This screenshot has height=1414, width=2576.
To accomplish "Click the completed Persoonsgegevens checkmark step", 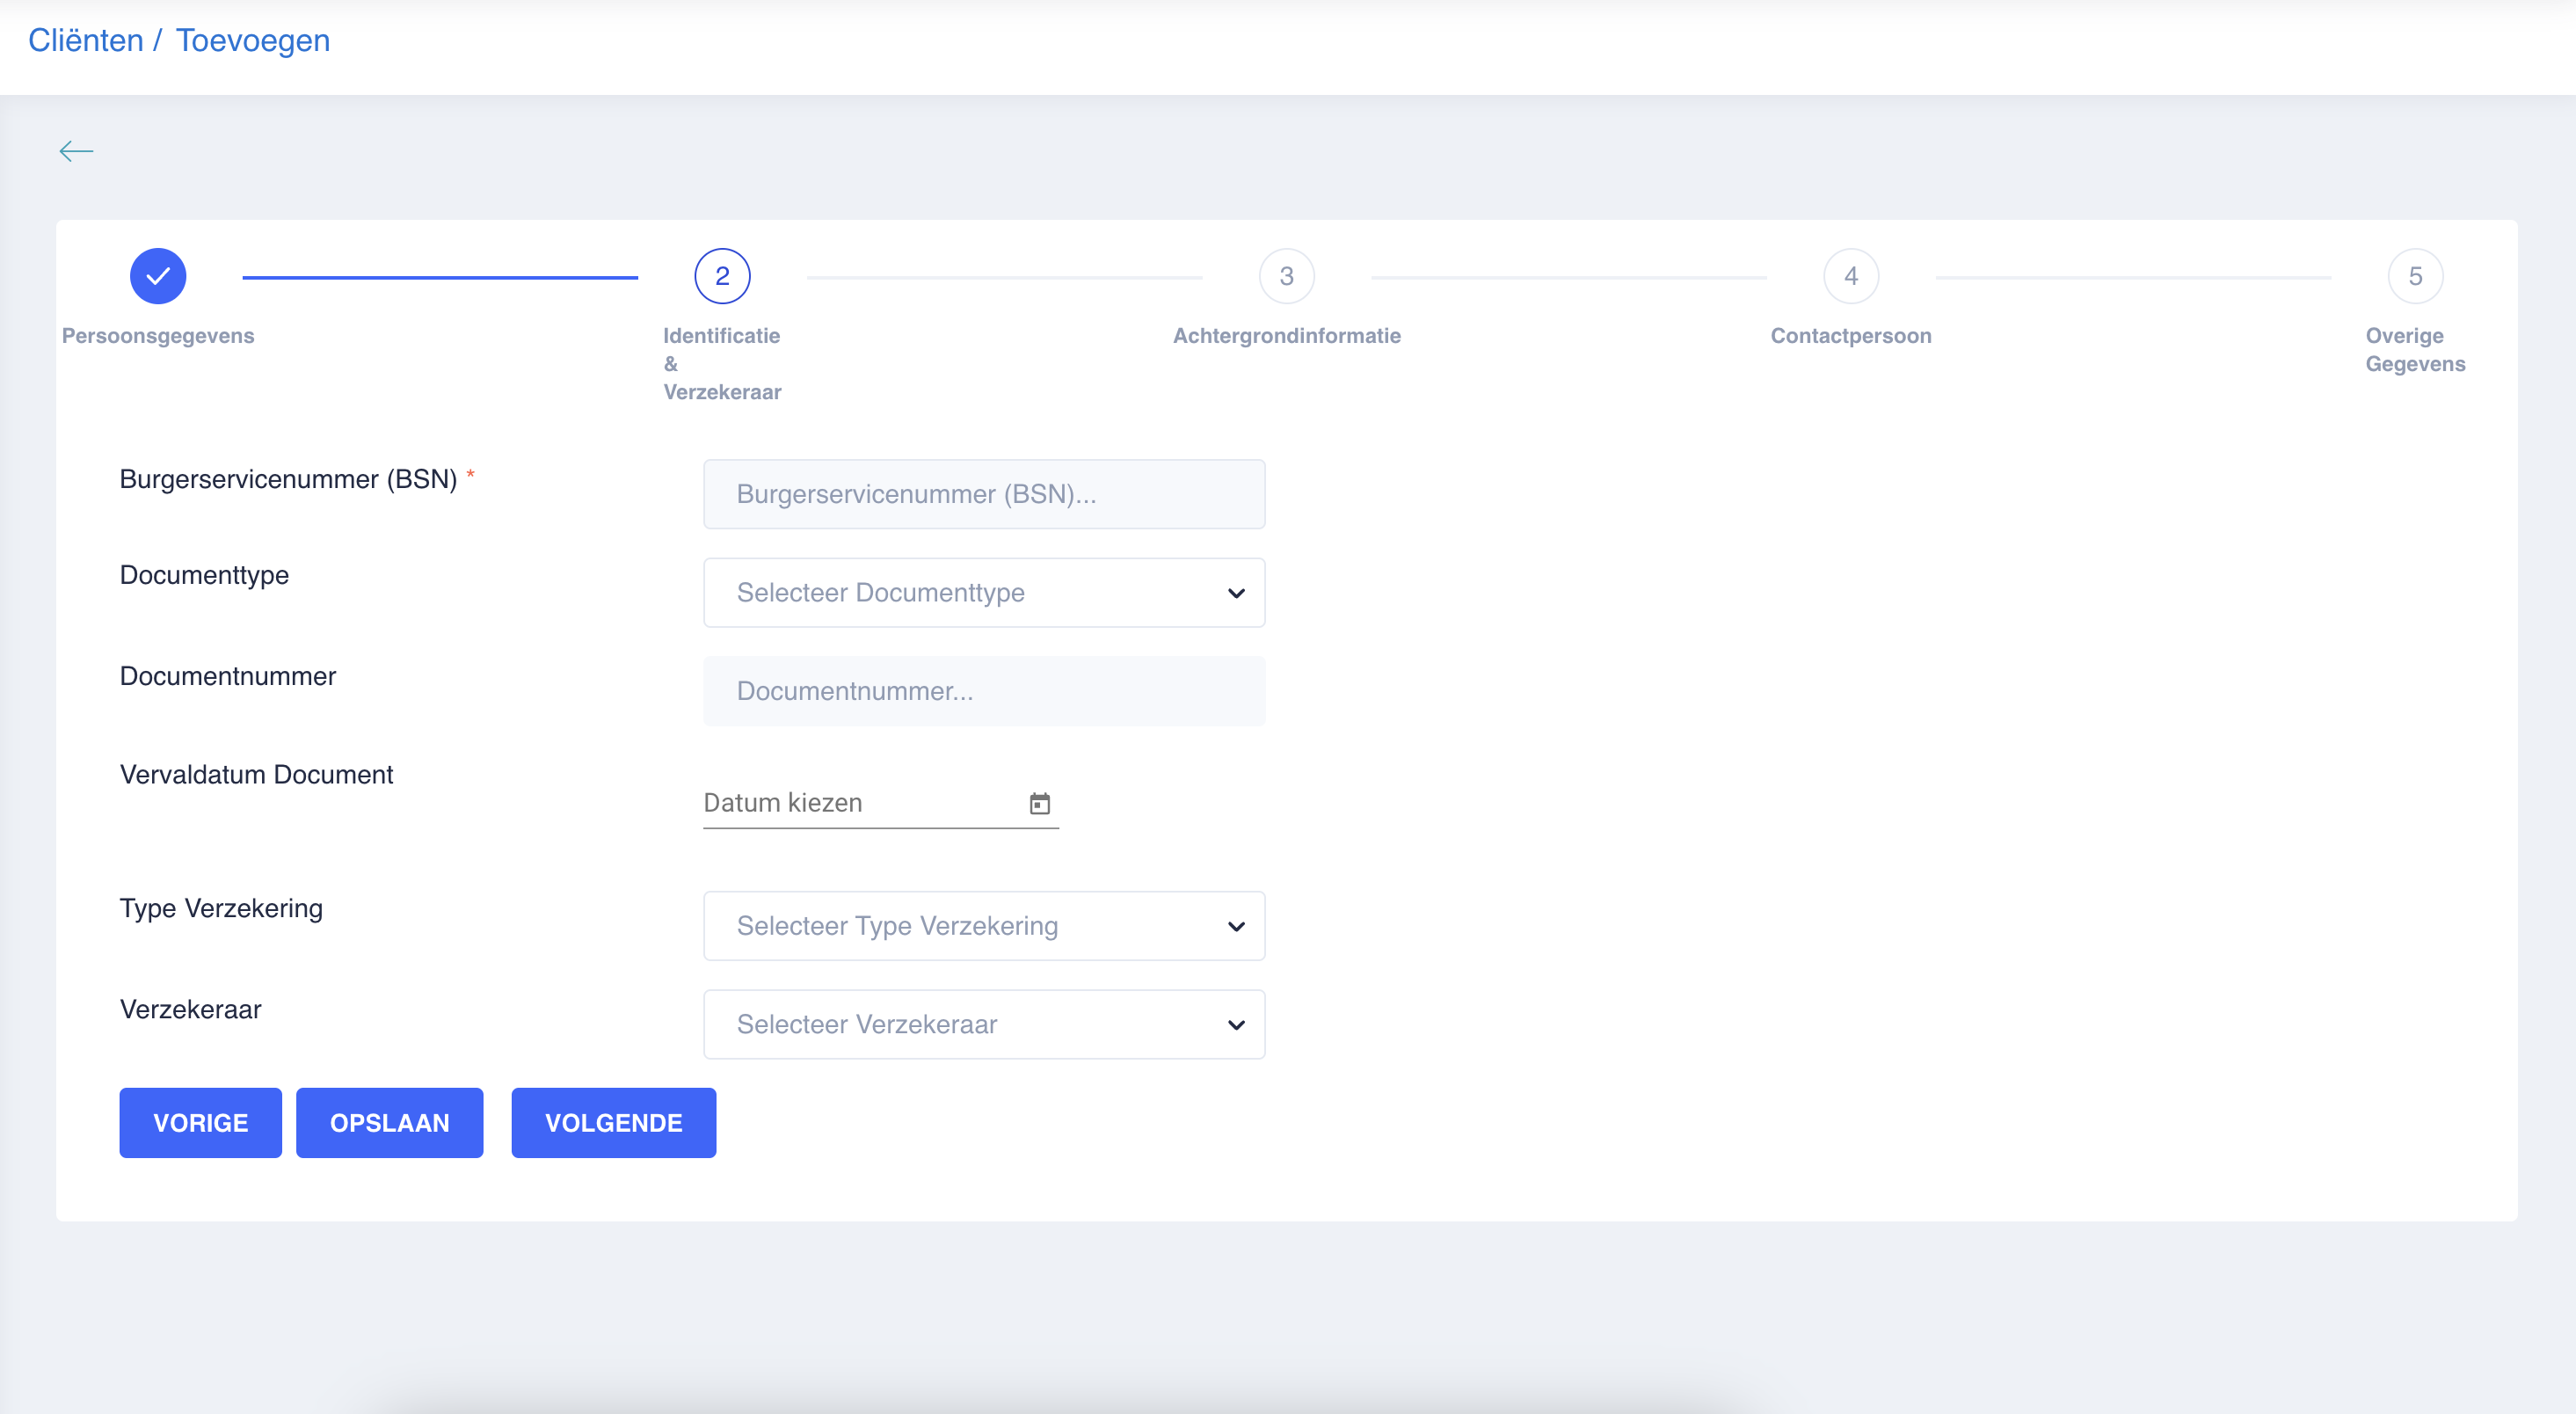I will click(158, 276).
